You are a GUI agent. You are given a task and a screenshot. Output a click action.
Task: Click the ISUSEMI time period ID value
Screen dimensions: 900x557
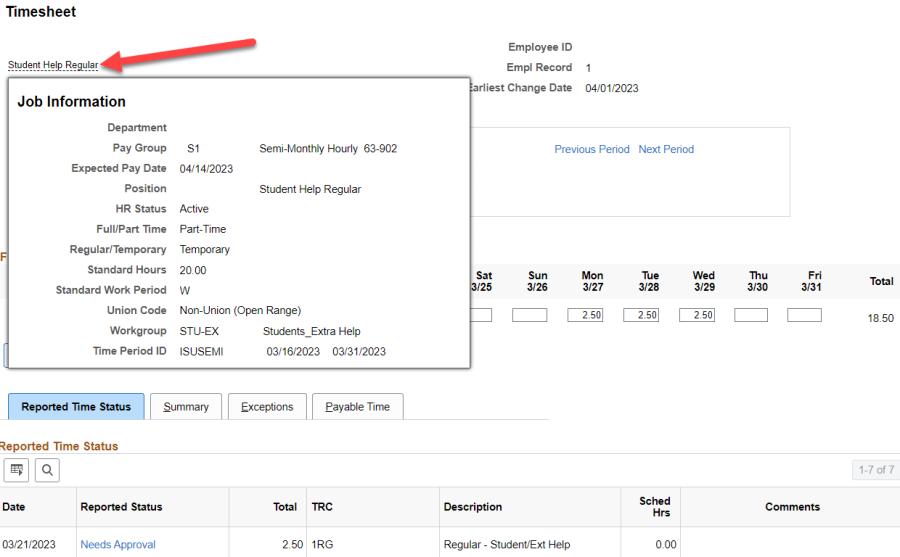[201, 351]
